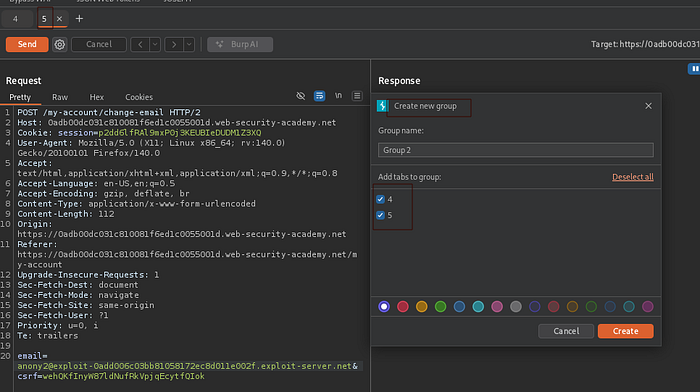Open Repeater send settings gear
This screenshot has height=392, width=700.
pyautogui.click(x=59, y=44)
